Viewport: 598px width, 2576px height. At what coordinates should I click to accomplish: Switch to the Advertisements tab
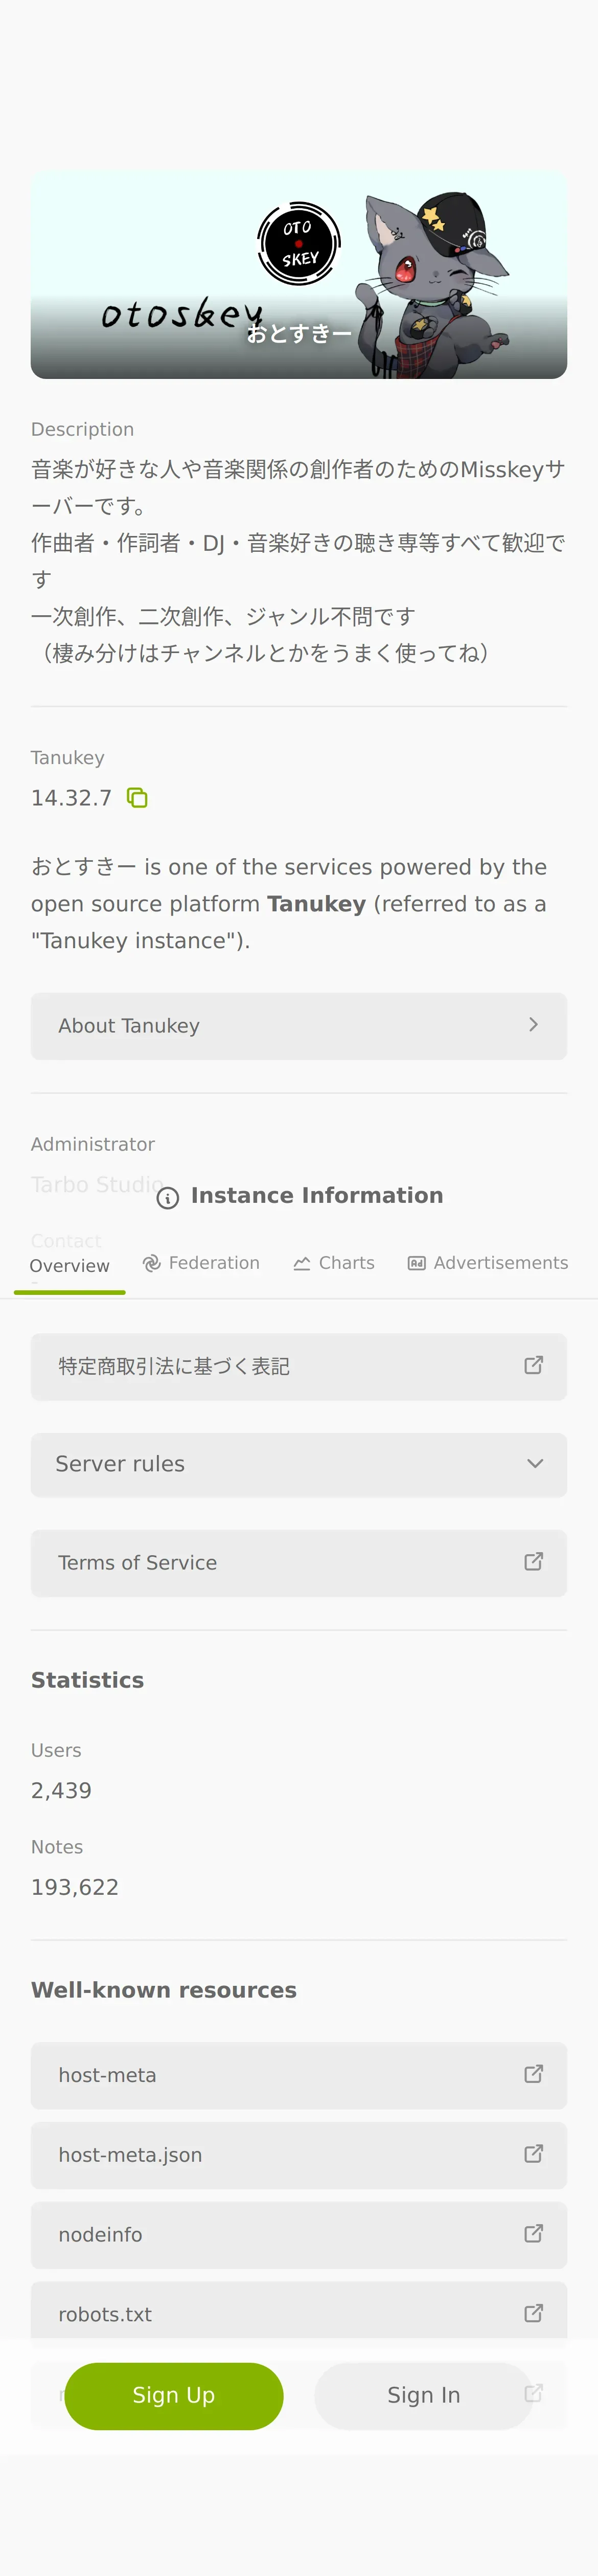coord(488,1263)
